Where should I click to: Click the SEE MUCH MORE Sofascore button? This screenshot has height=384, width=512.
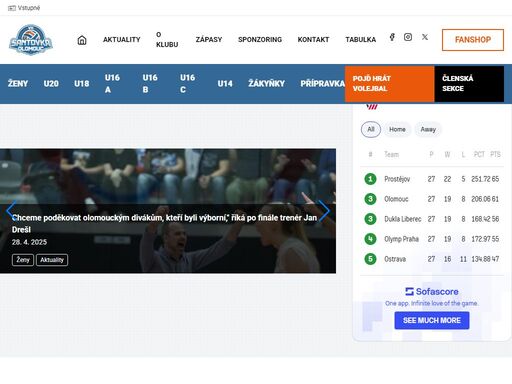coord(432,320)
